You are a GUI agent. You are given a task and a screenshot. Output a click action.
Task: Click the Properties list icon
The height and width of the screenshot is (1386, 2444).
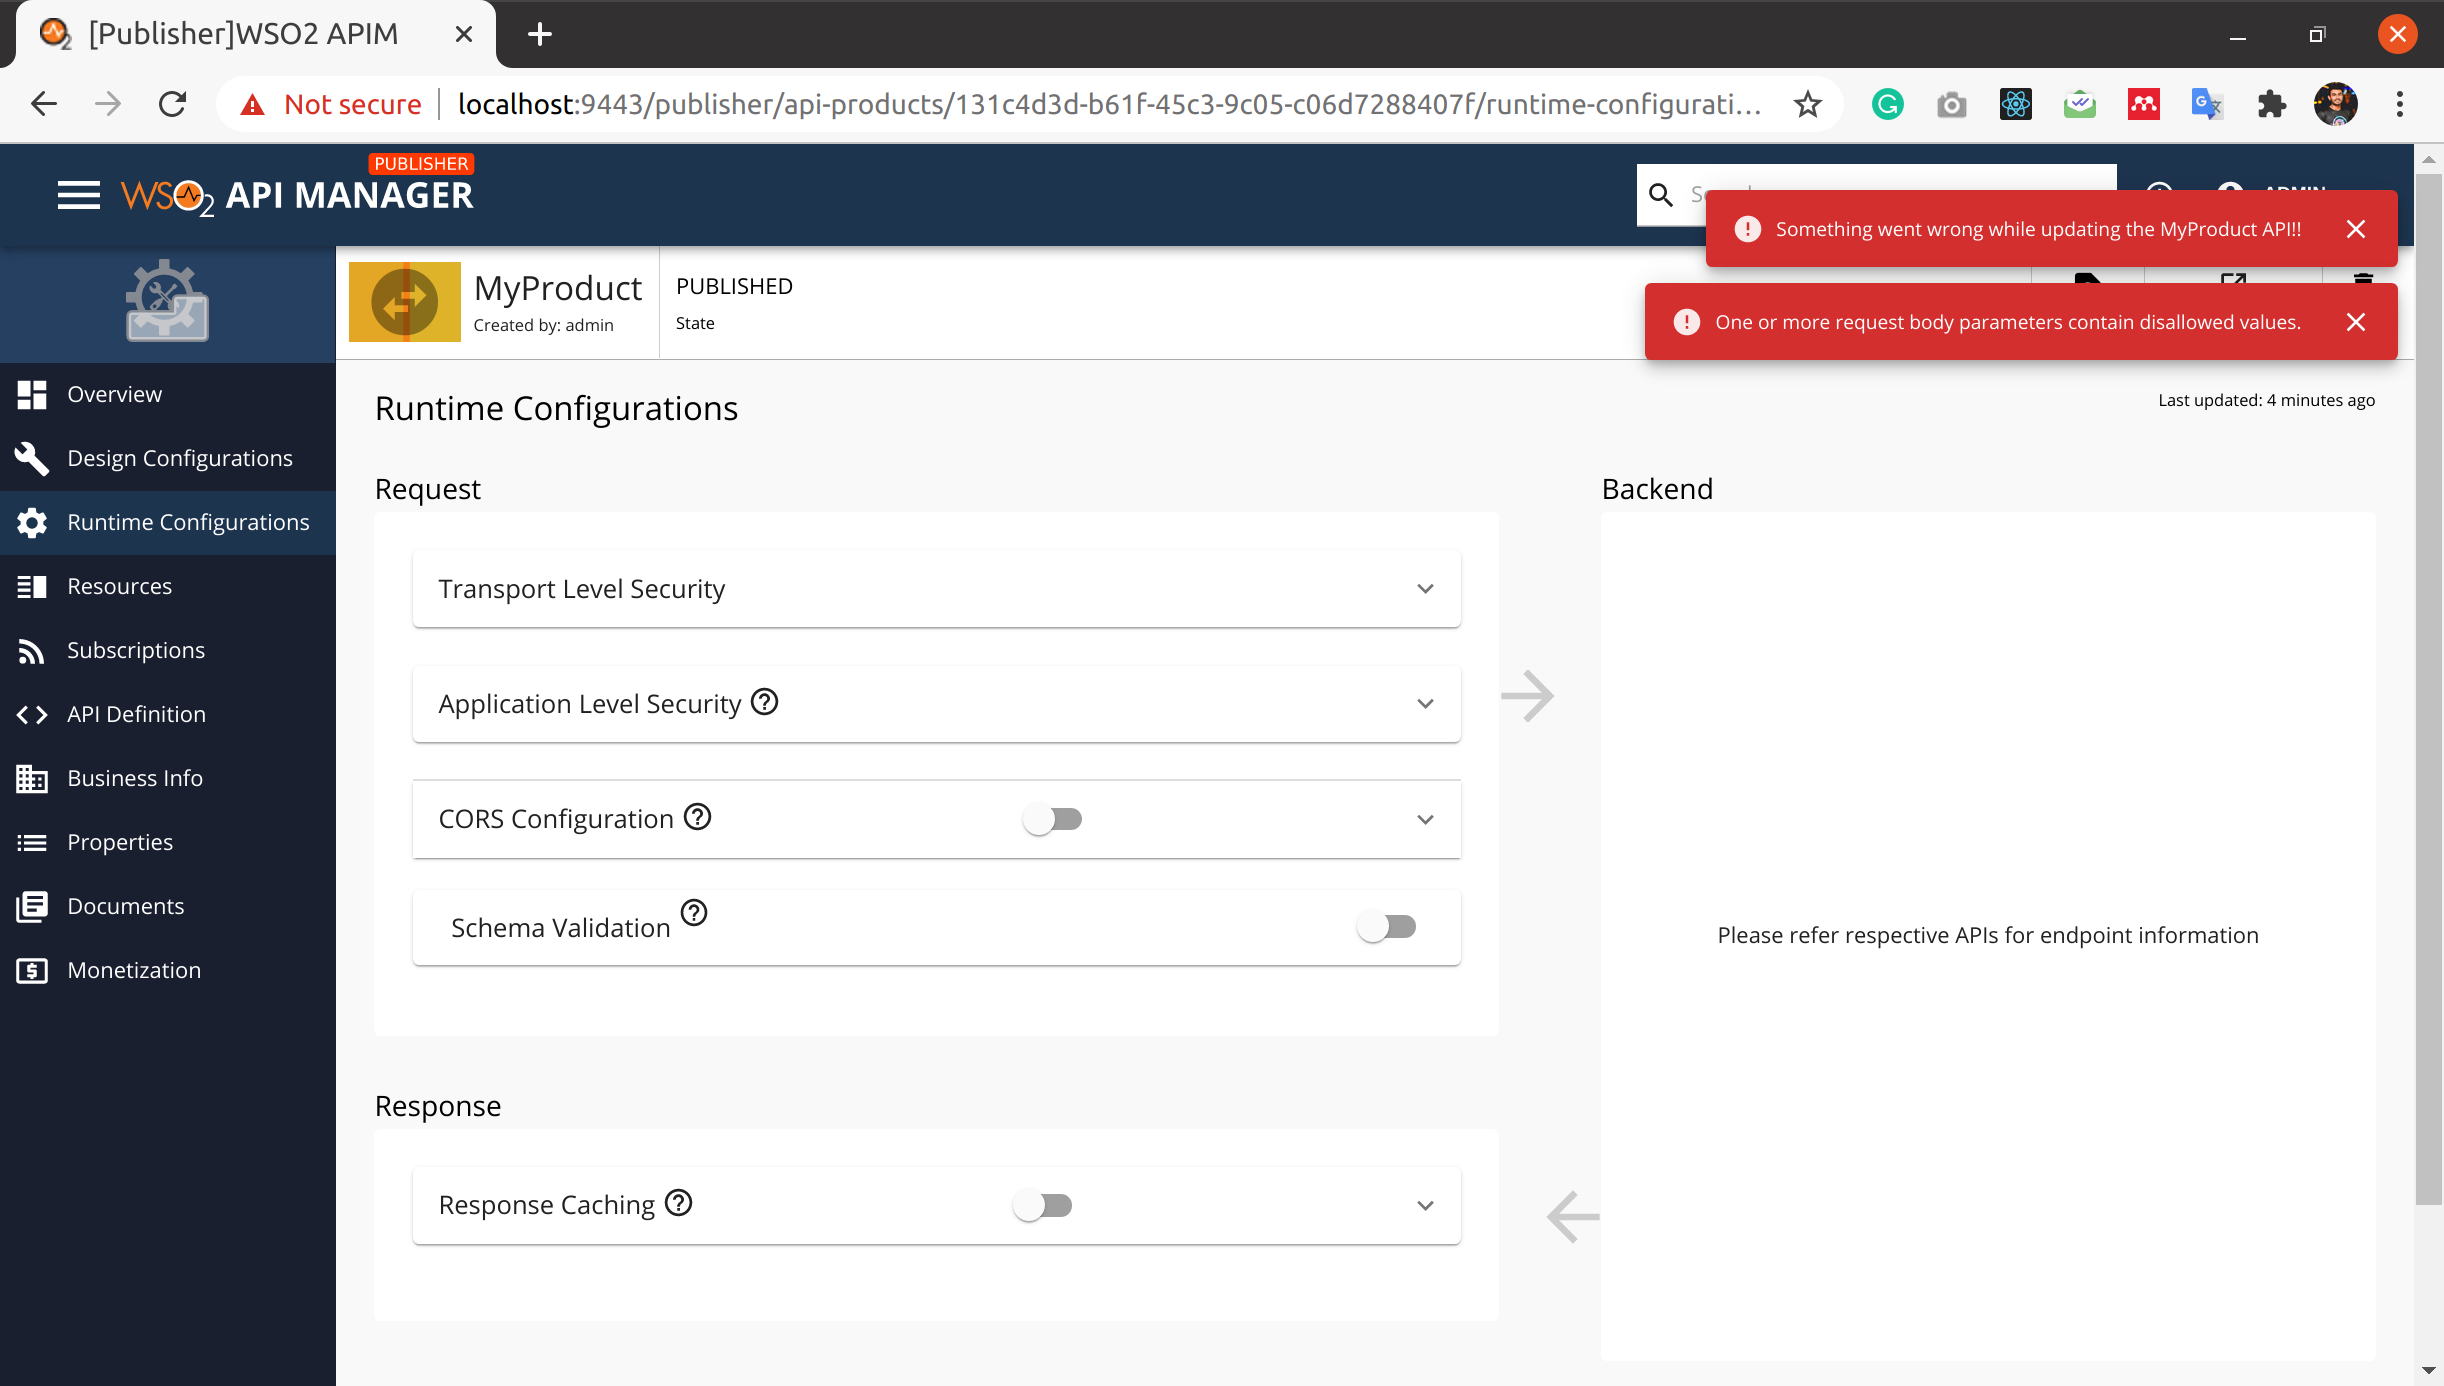point(32,842)
